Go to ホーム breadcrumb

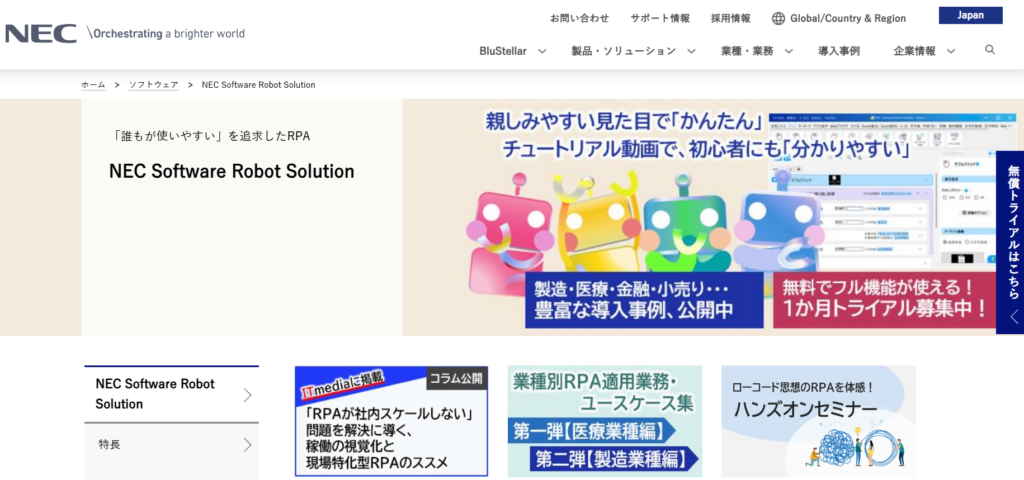[93, 85]
